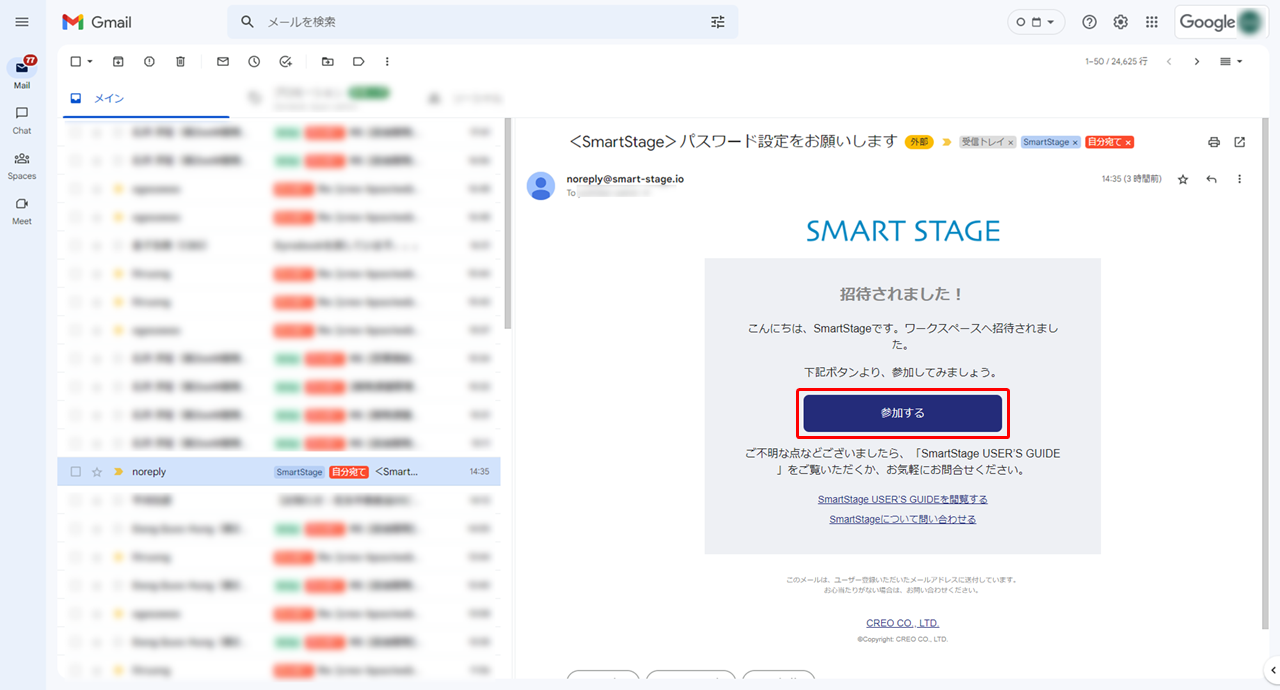Archive the selected email
The height and width of the screenshot is (690, 1280).
click(x=118, y=62)
